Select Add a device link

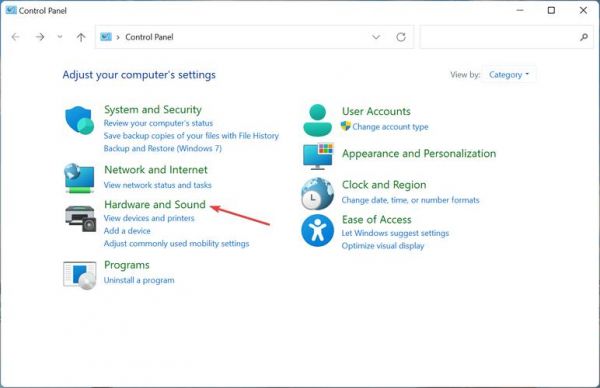[x=127, y=231]
